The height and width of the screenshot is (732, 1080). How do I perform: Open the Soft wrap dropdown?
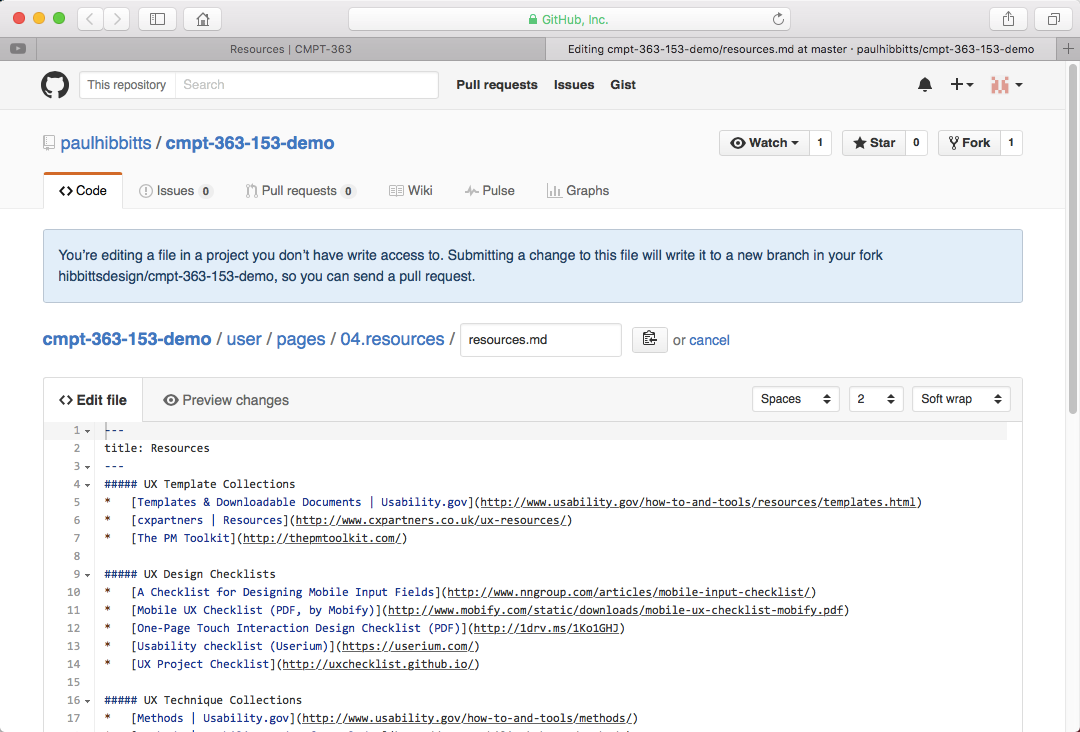pos(961,399)
